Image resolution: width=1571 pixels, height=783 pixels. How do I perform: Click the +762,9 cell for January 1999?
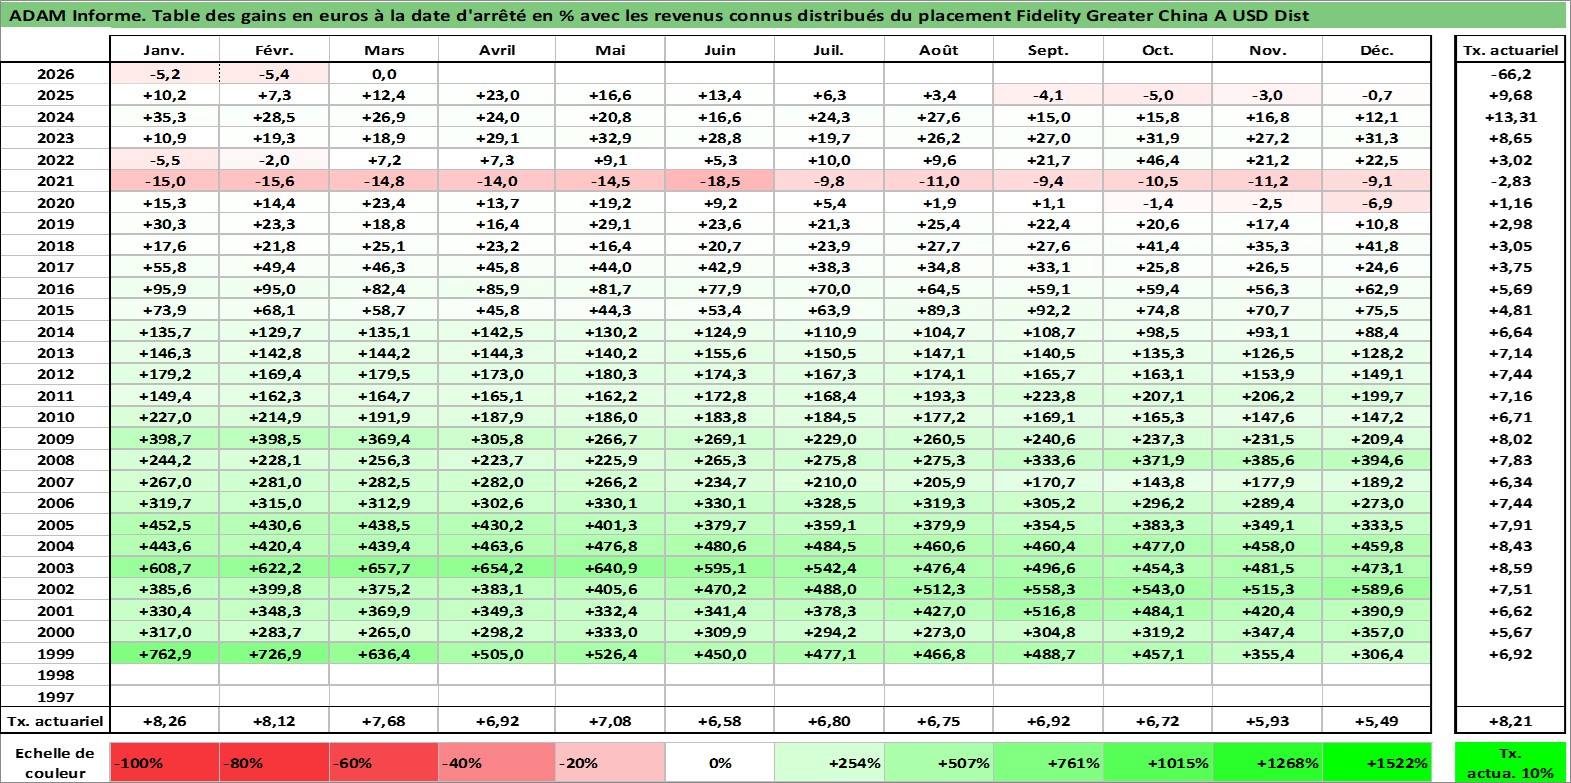pos(164,654)
